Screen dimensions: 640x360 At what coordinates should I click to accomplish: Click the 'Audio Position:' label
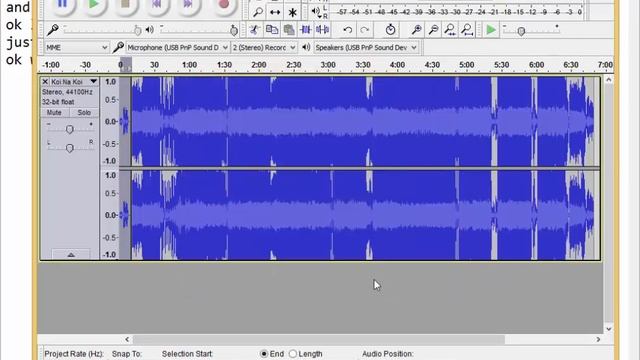pos(388,354)
